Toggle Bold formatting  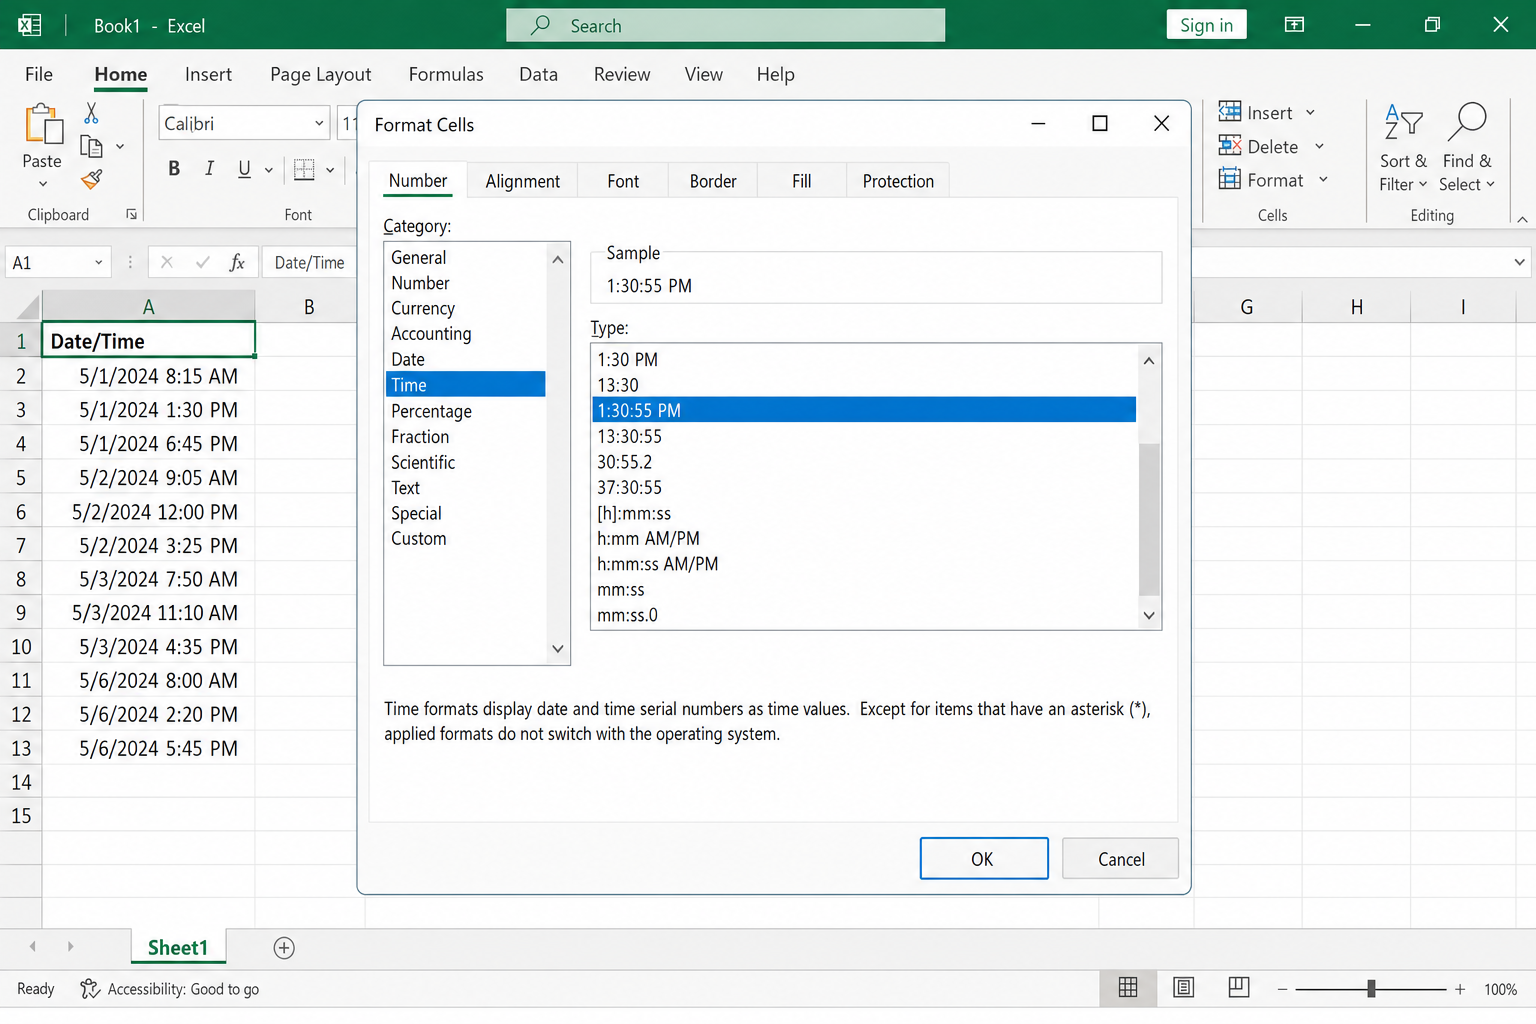coord(174,169)
